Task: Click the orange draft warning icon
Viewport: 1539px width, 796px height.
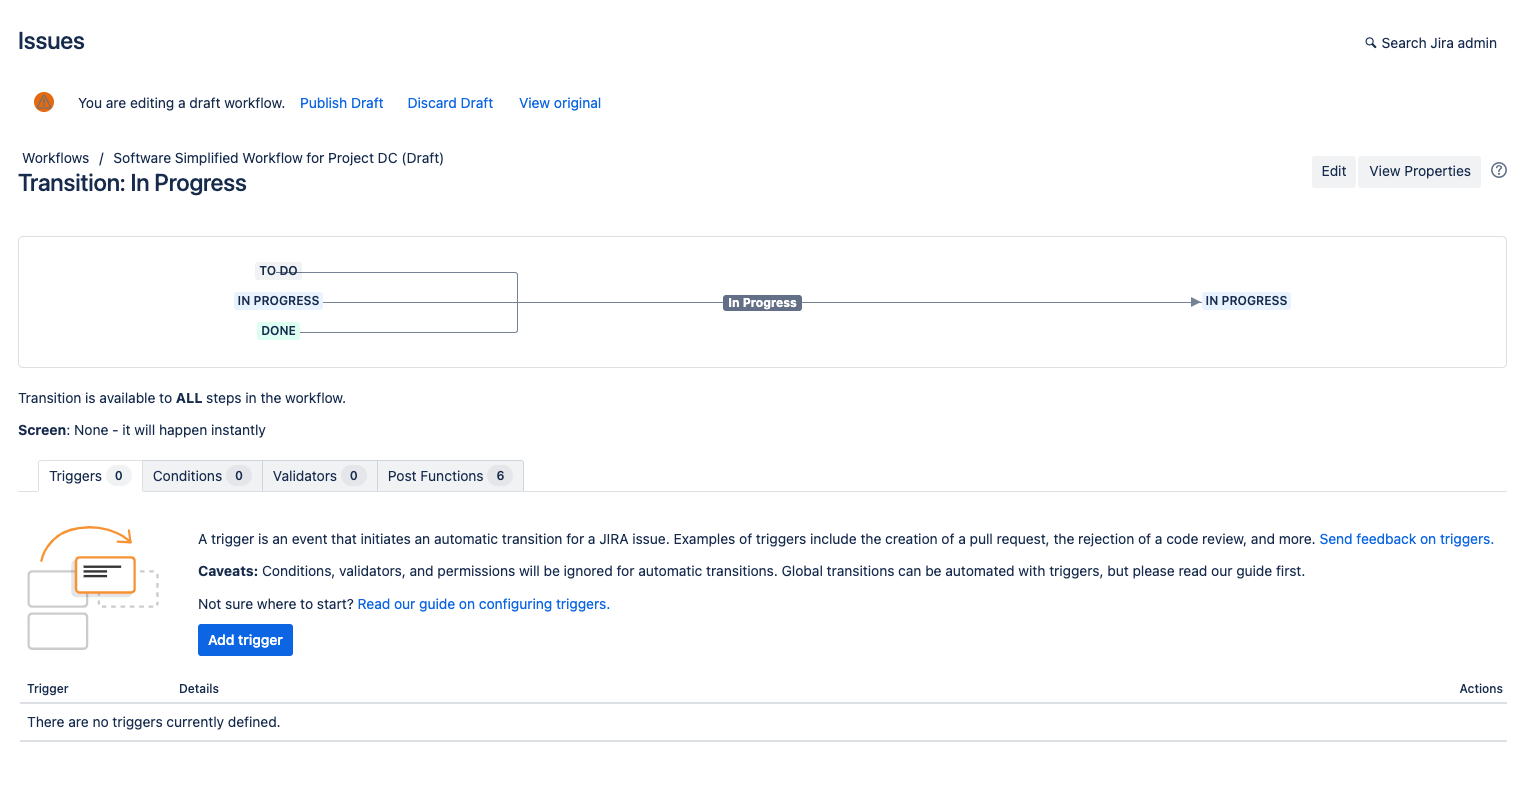Action: pos(44,102)
